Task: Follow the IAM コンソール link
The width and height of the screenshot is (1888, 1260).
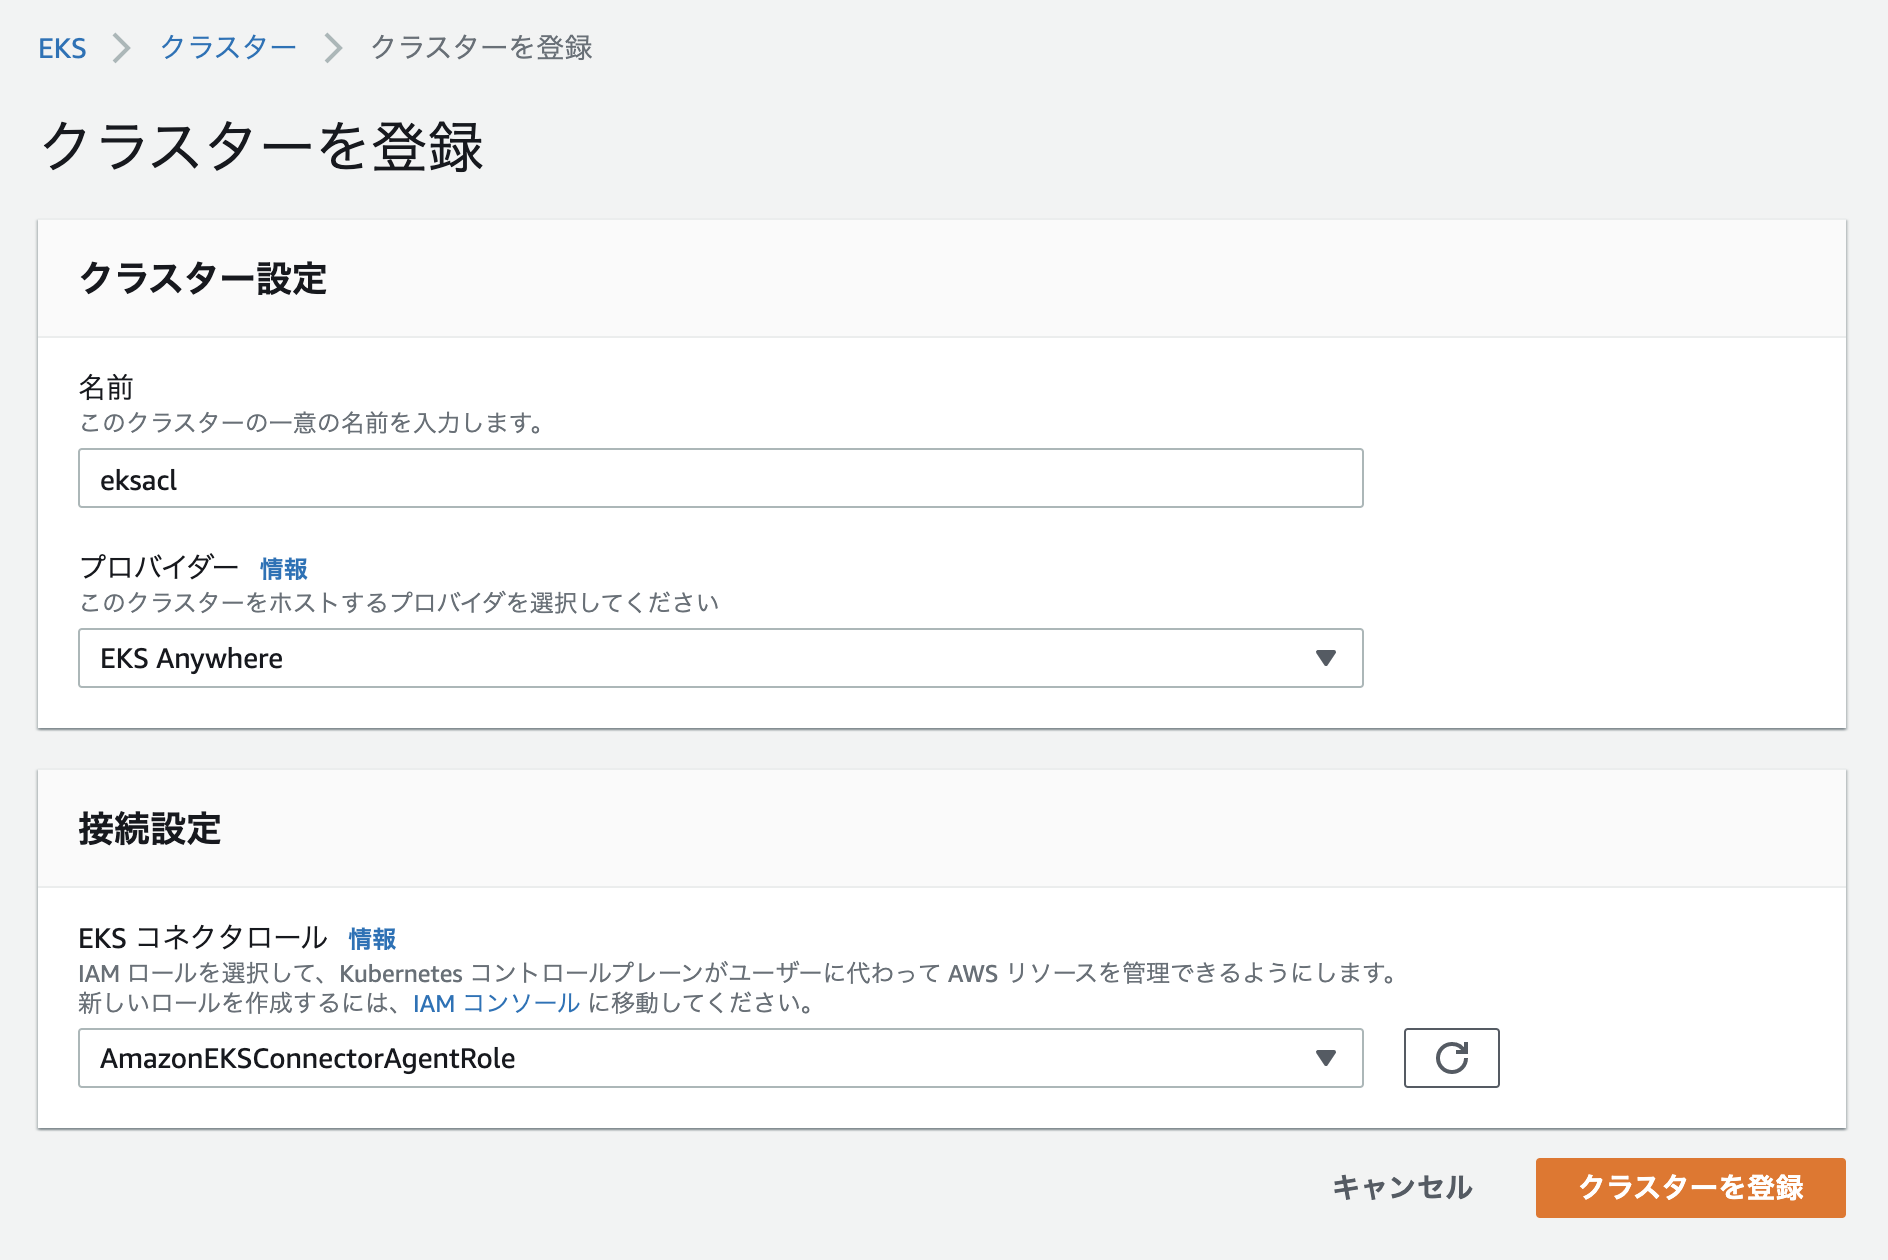Action: tap(496, 1003)
